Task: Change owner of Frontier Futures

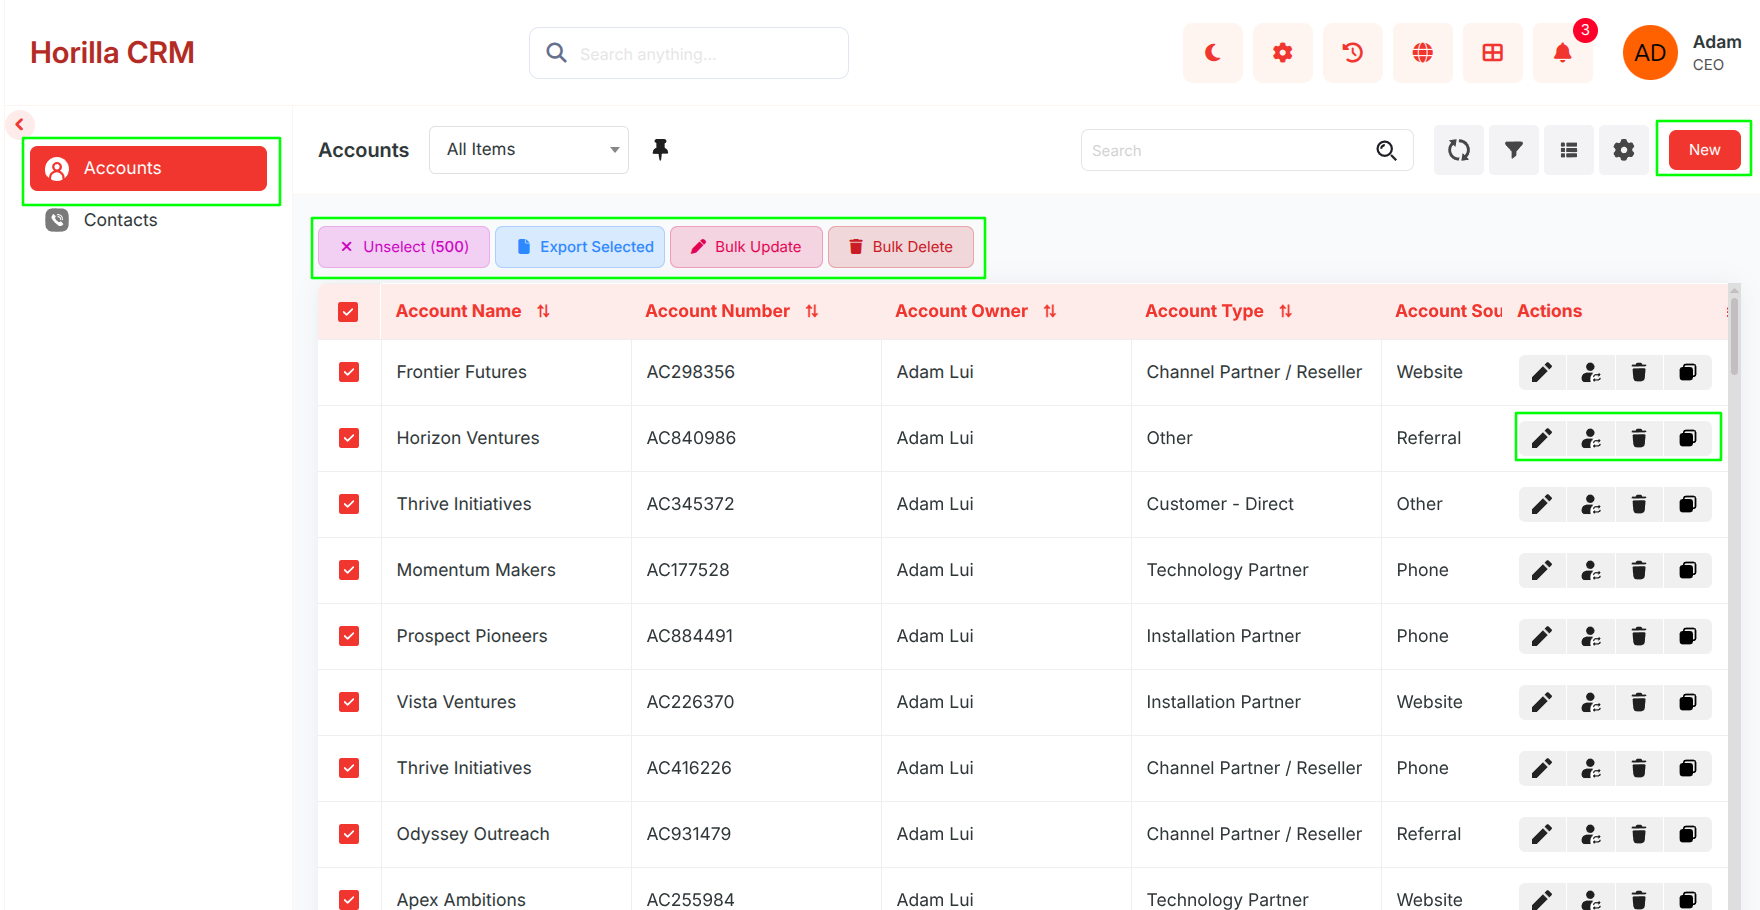Action: pyautogui.click(x=1591, y=372)
